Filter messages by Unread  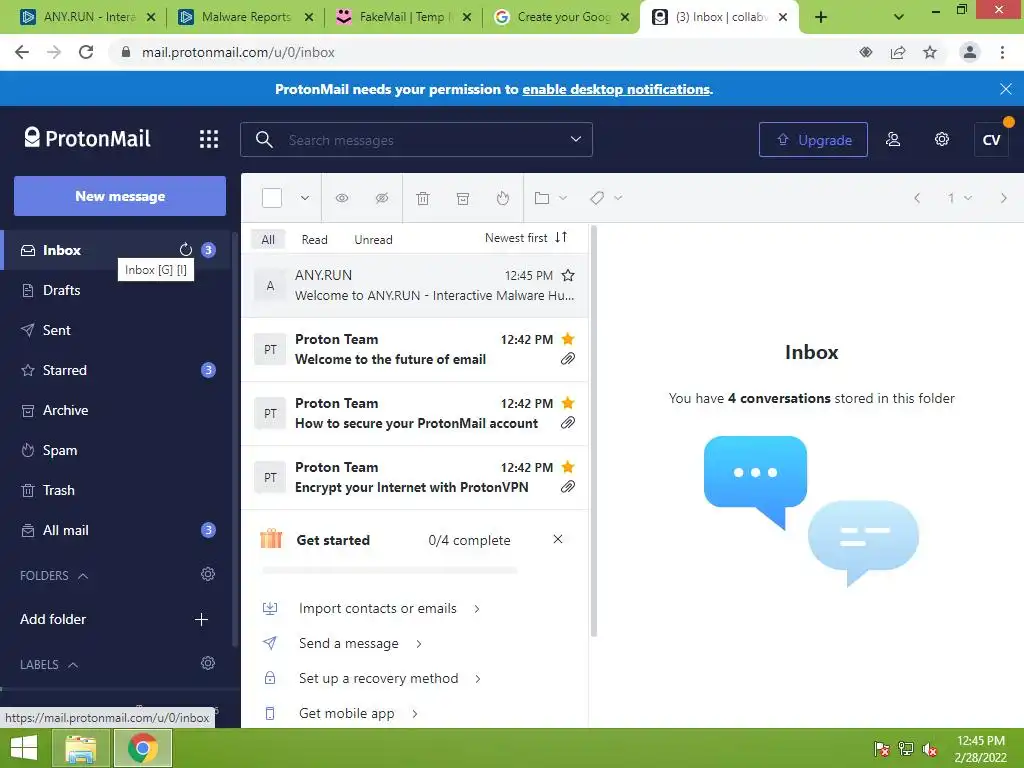click(373, 240)
